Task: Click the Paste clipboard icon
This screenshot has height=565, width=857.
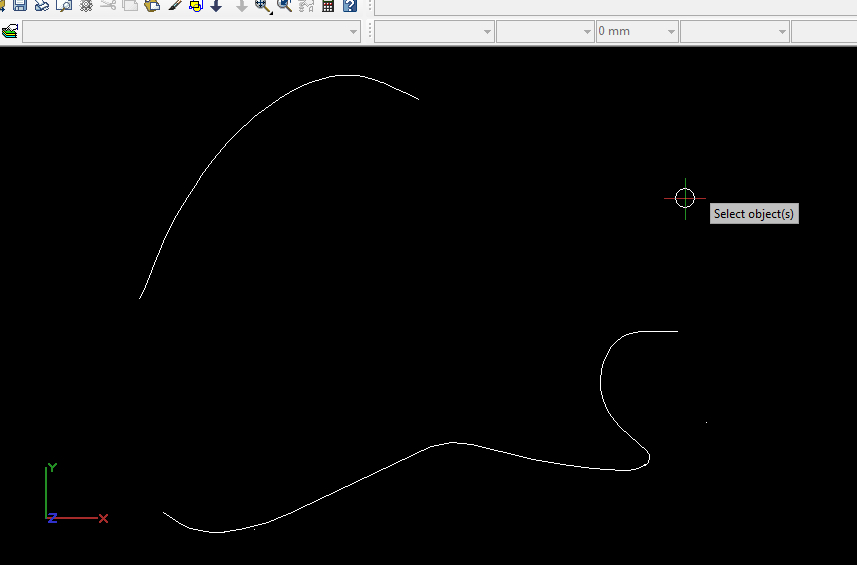Action: coord(152,5)
